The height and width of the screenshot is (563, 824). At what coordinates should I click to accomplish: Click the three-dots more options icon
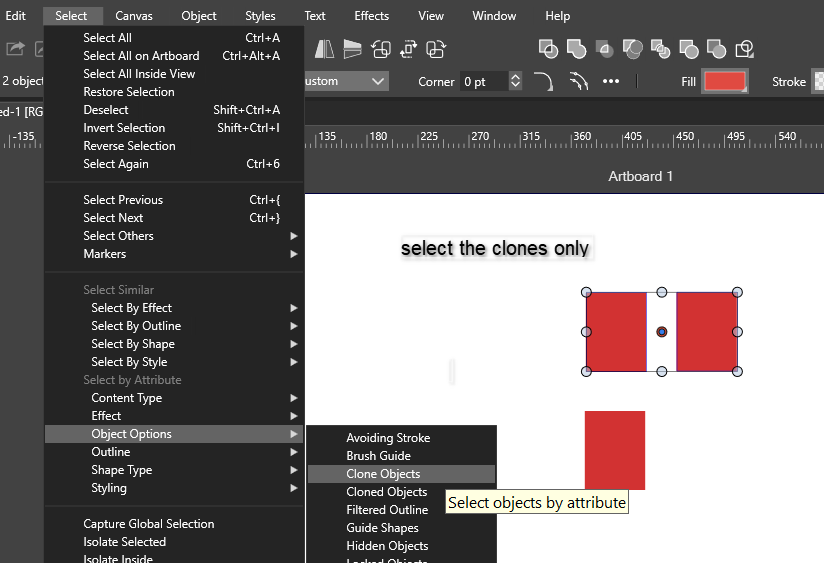click(x=611, y=82)
